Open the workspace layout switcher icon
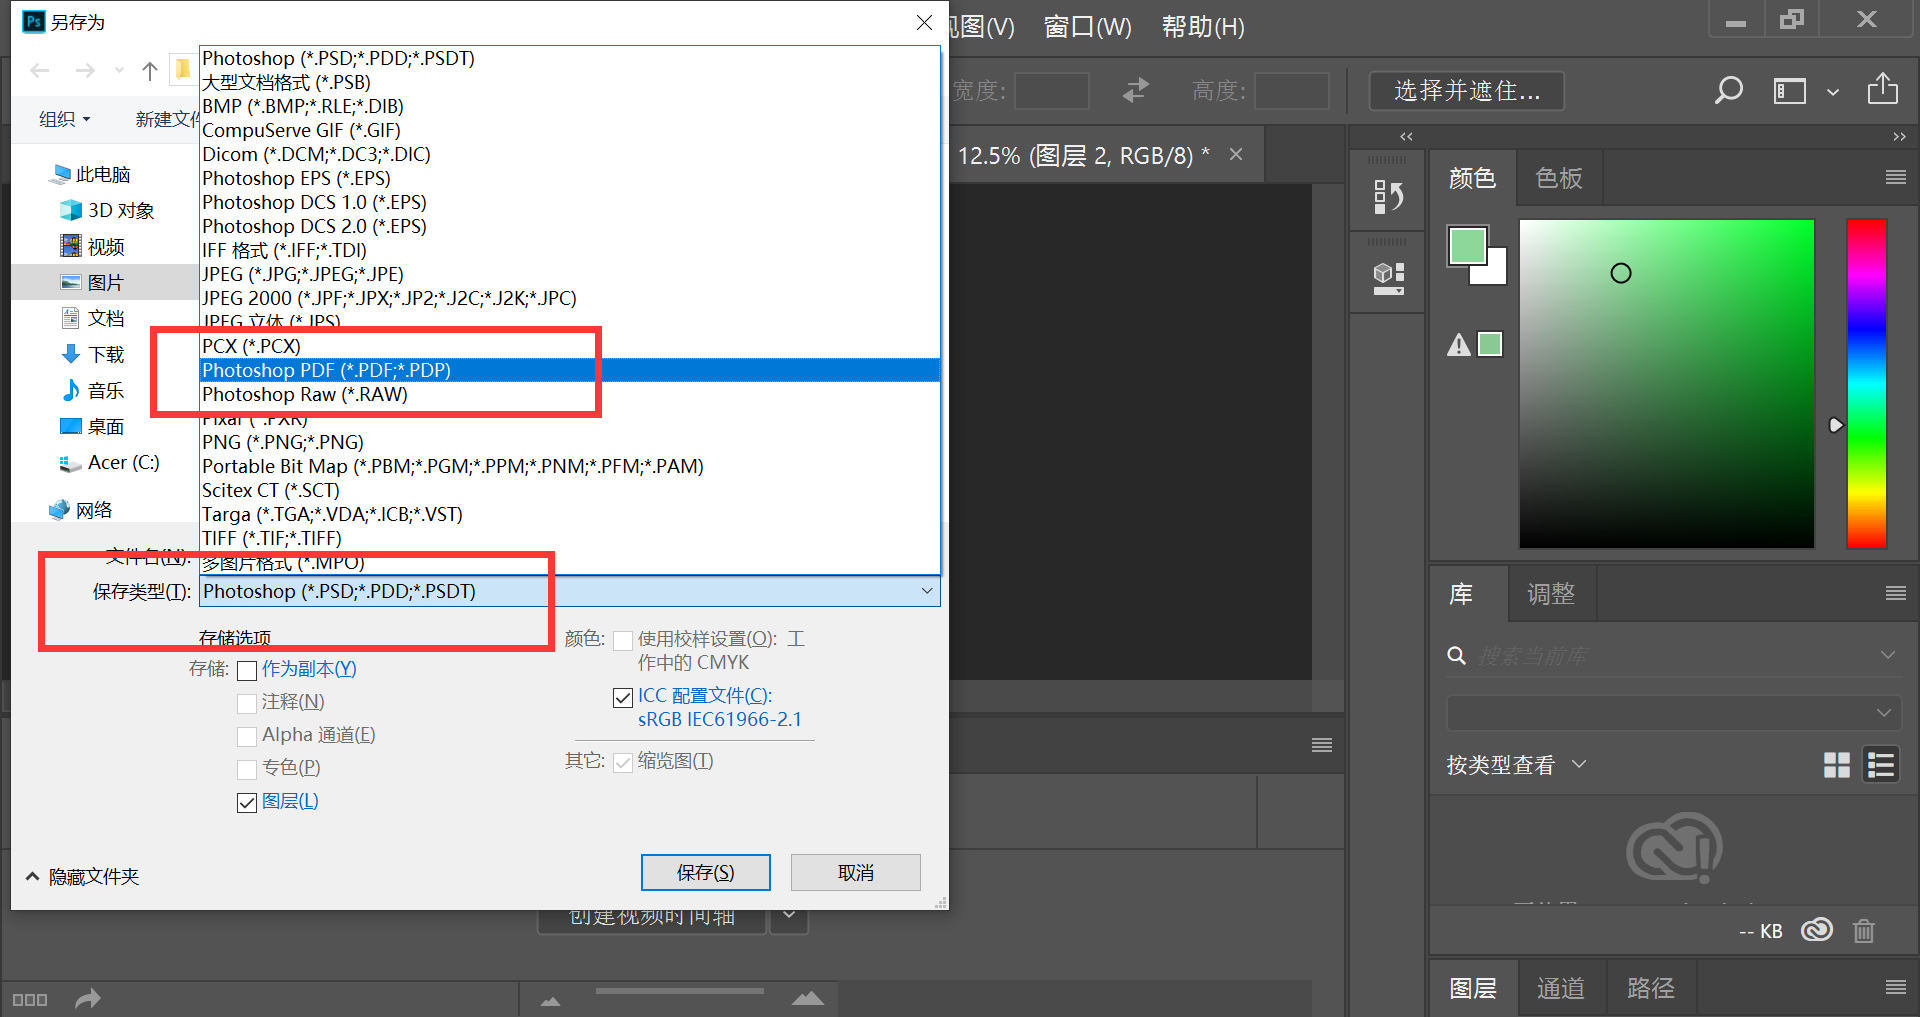This screenshot has height=1017, width=1920. [x=1790, y=91]
